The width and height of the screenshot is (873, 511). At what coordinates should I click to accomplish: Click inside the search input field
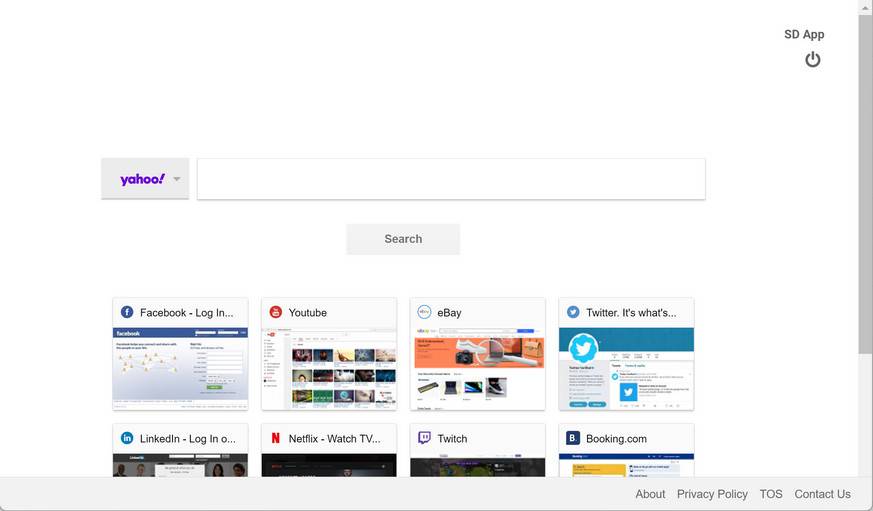451,179
